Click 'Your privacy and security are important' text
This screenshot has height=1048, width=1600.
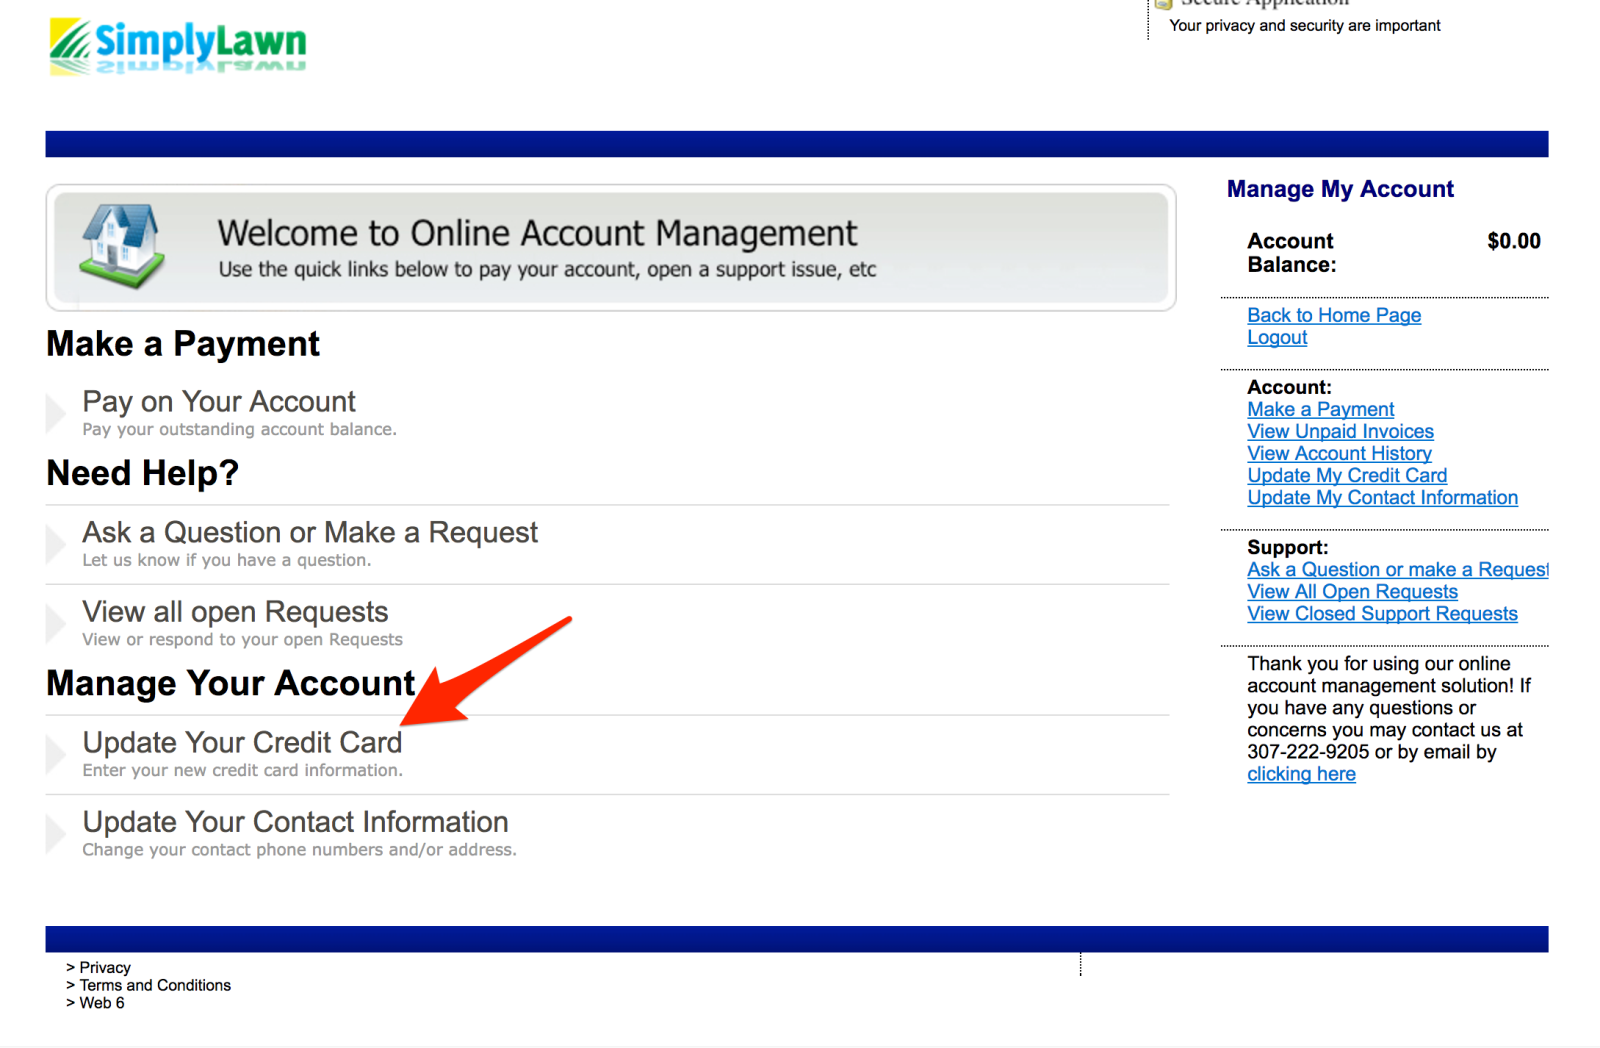[1305, 25]
